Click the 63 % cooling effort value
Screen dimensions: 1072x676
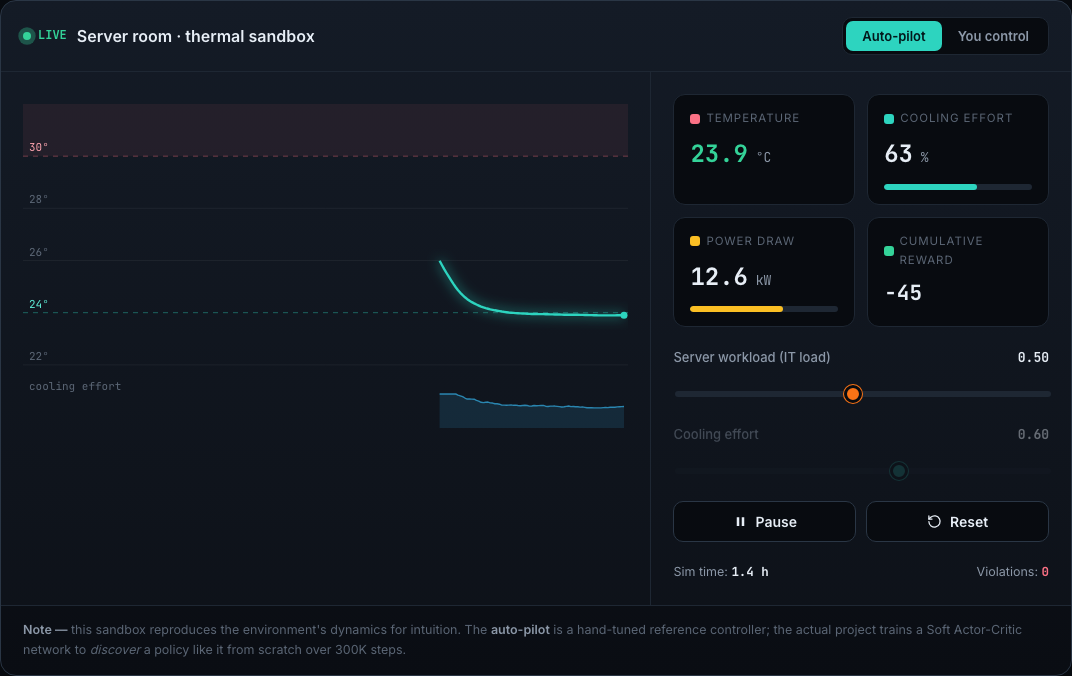point(907,154)
